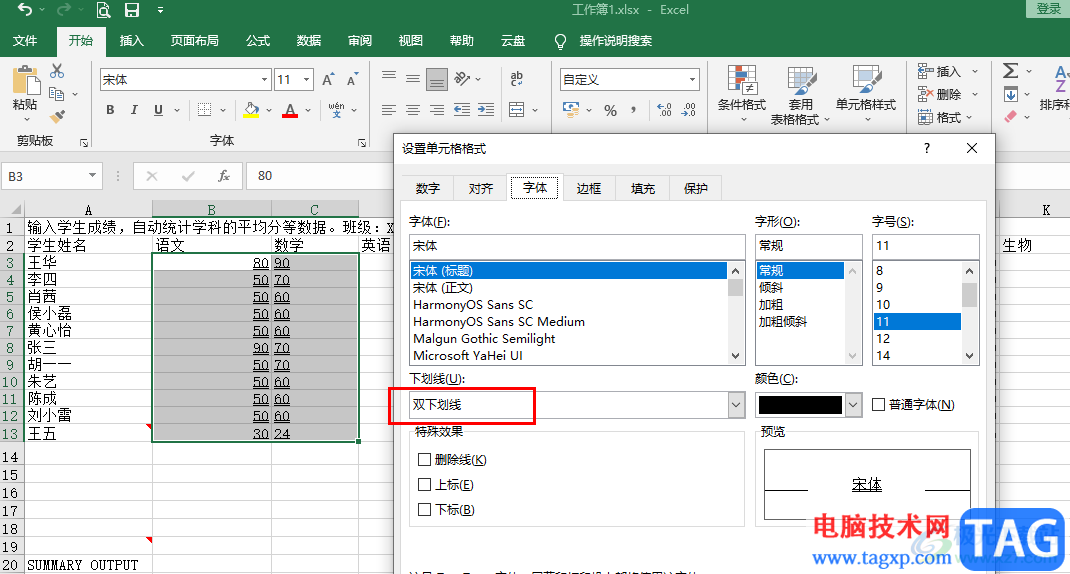The image size is (1070, 574).
Task: Click the Format Painter brush icon
Action: 57,117
